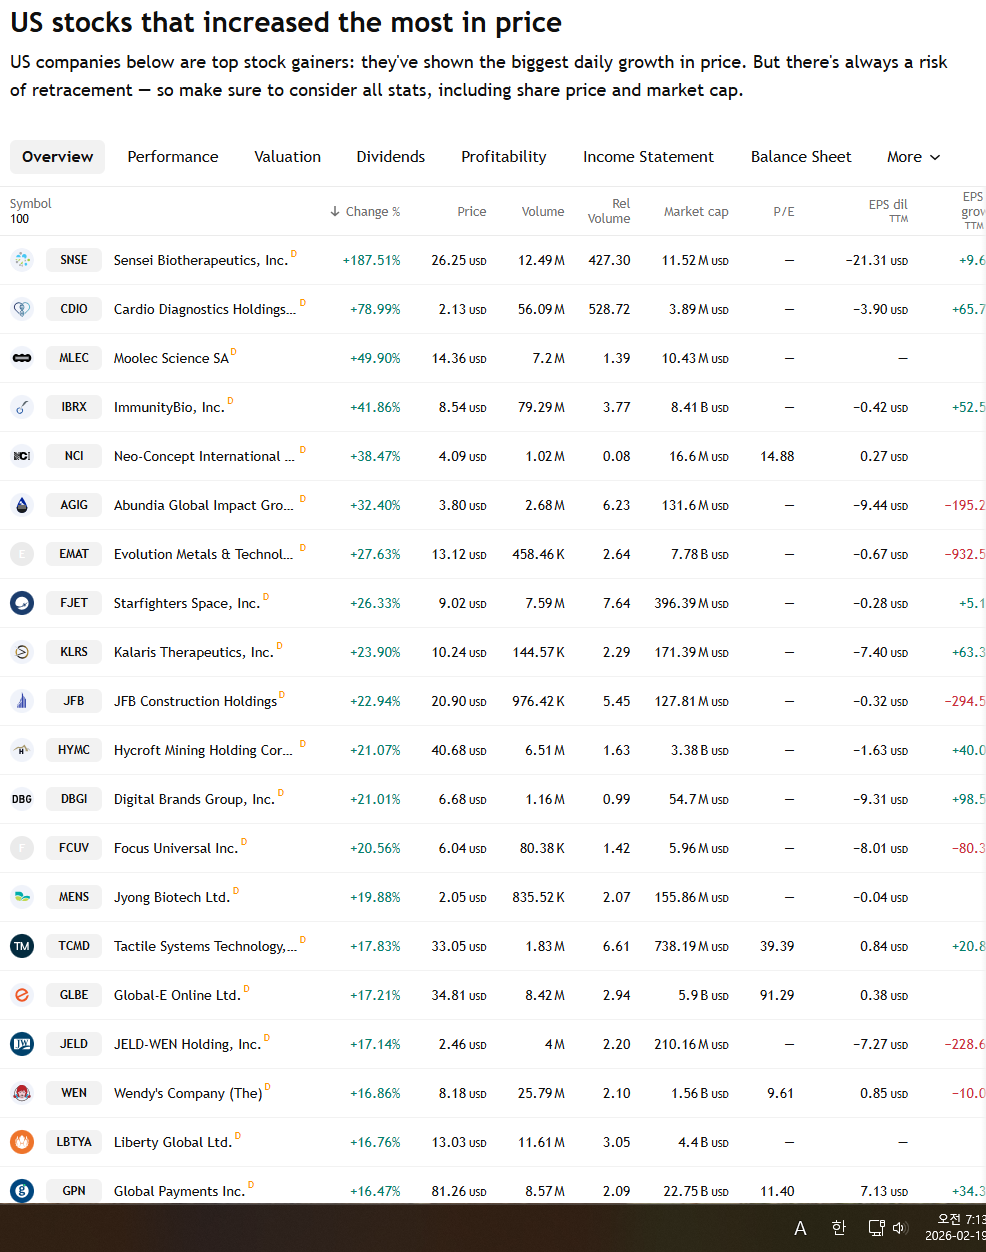Open the IBRX ticker link
The image size is (986, 1252).
tap(74, 407)
